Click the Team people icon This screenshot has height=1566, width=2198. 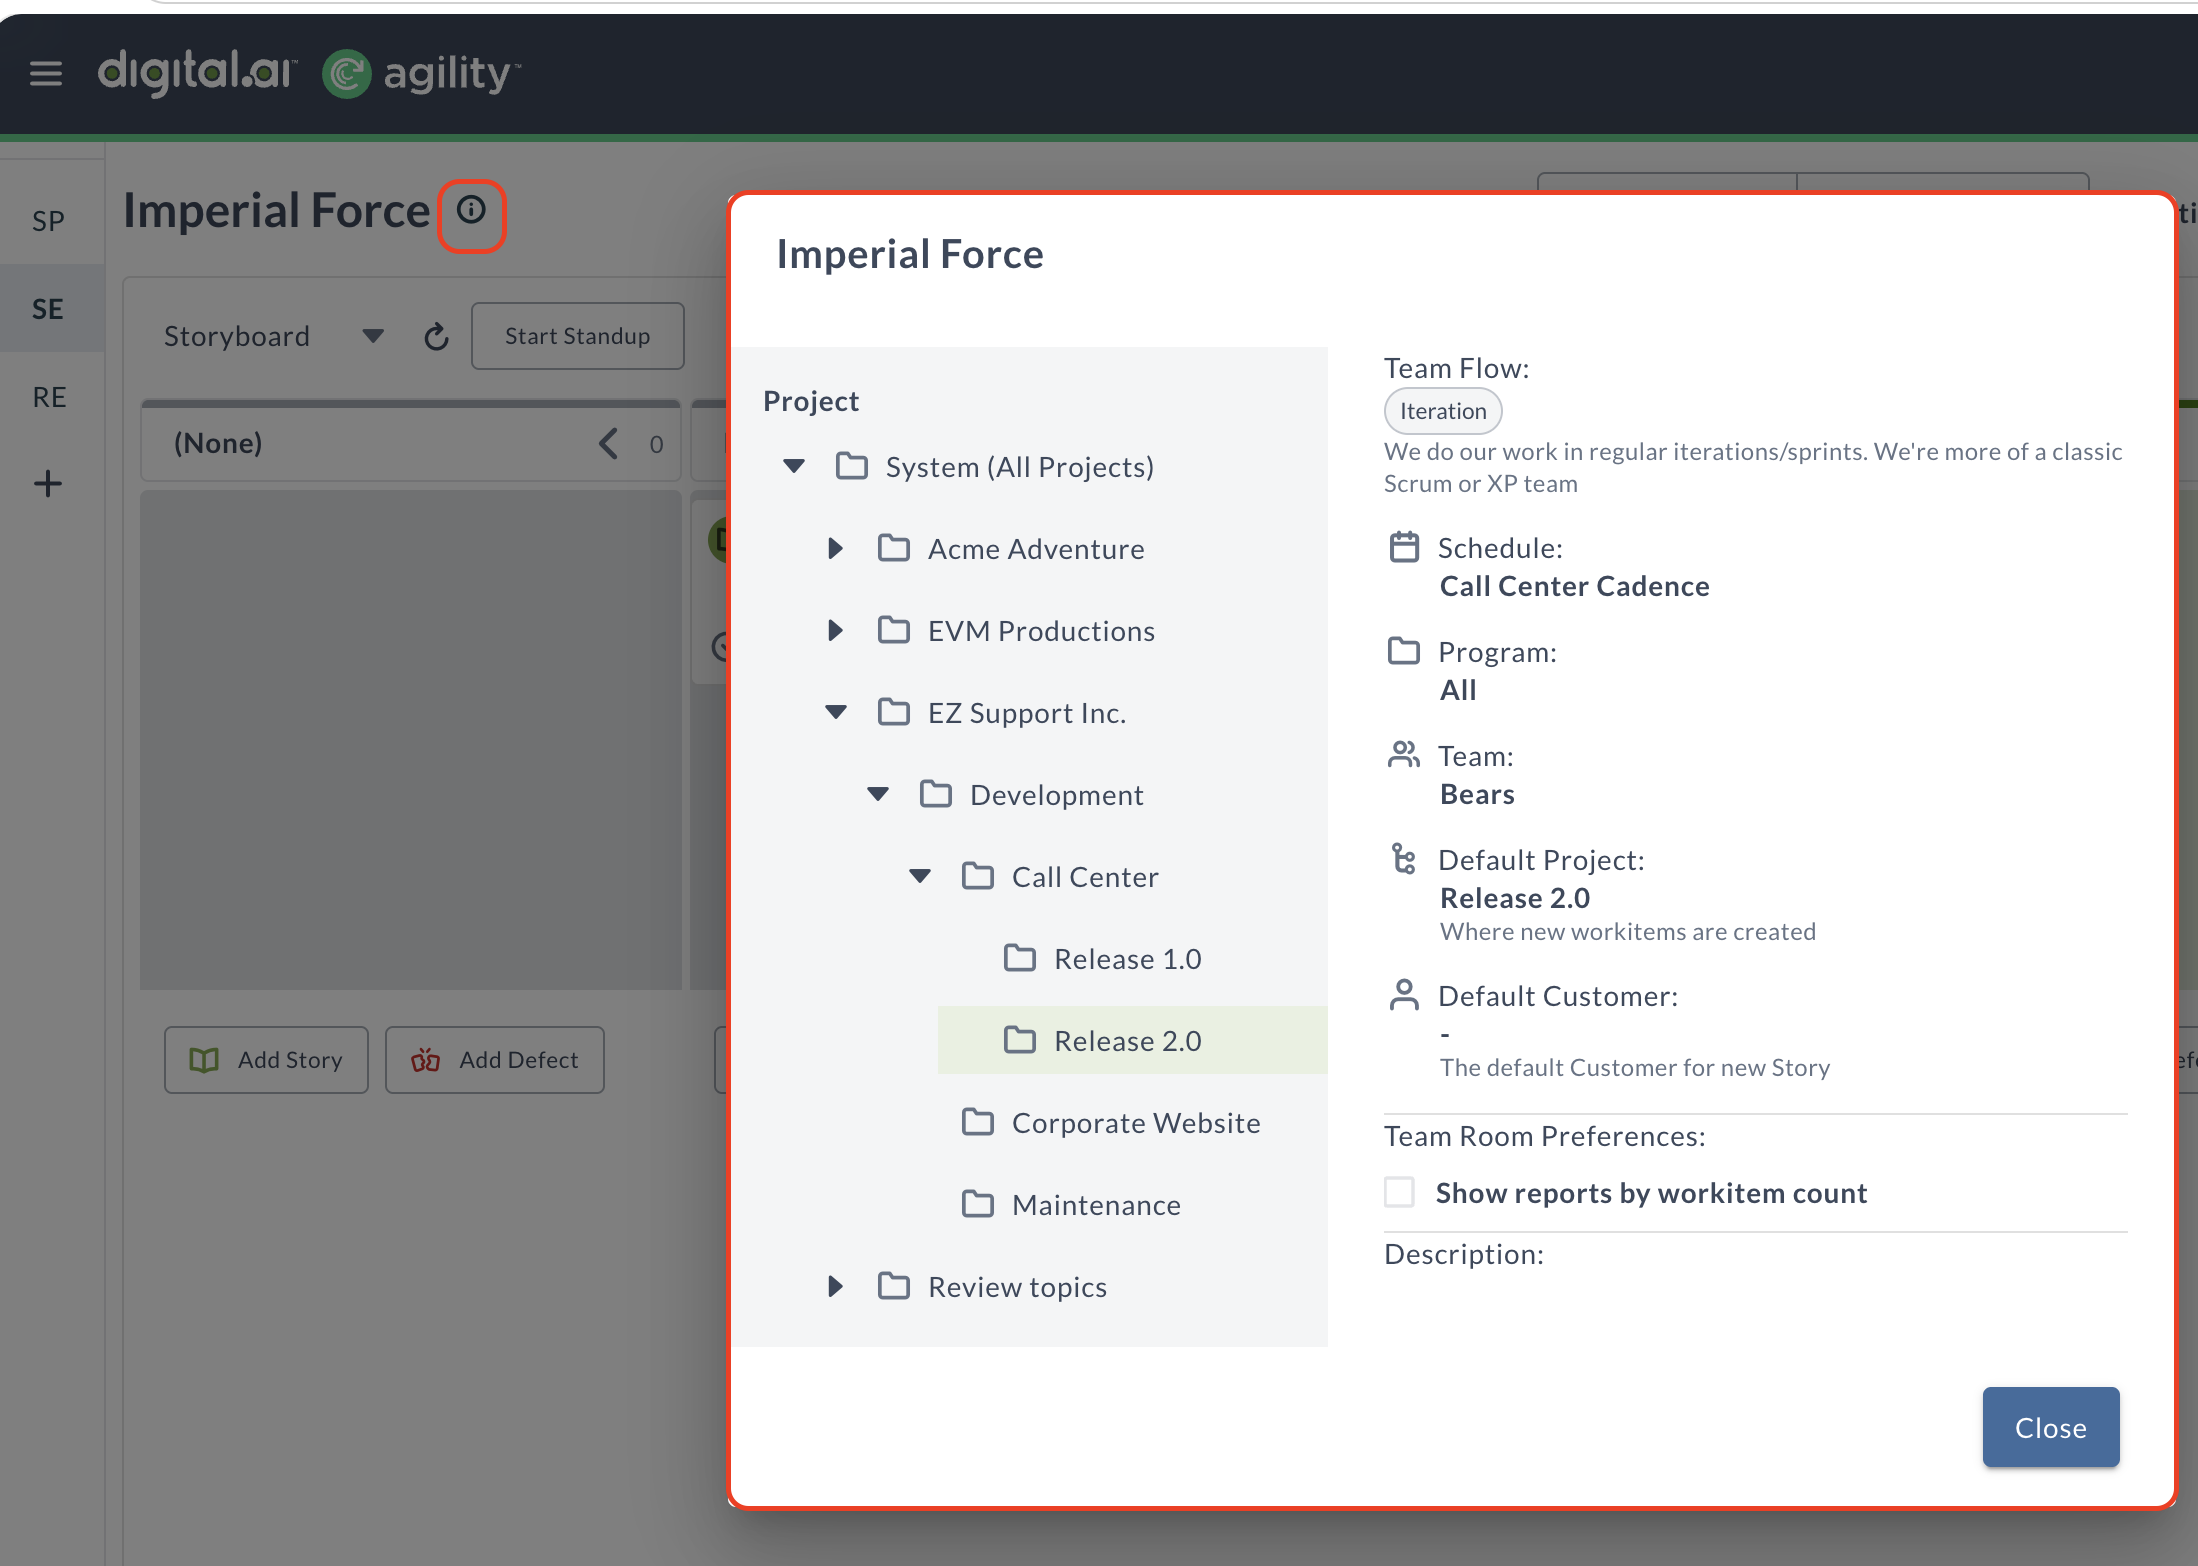tap(1404, 755)
